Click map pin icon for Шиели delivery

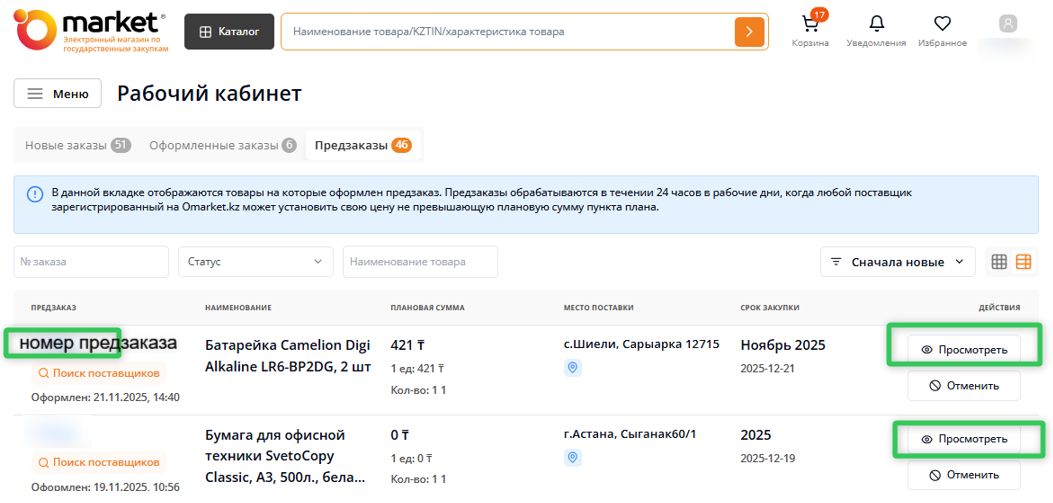(573, 368)
